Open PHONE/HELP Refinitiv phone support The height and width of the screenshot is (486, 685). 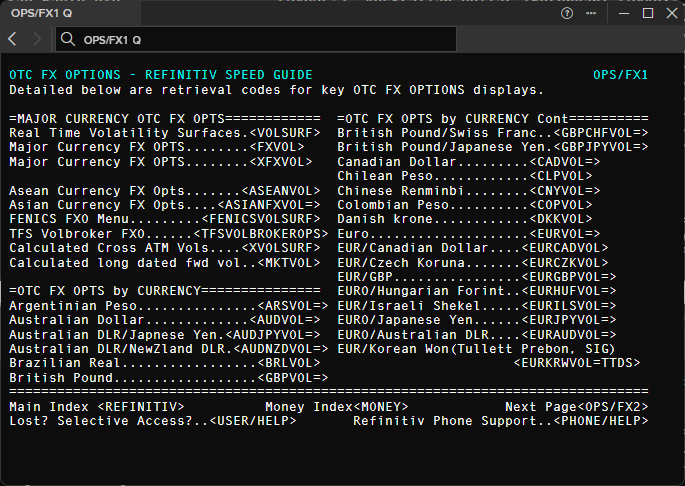(601, 421)
